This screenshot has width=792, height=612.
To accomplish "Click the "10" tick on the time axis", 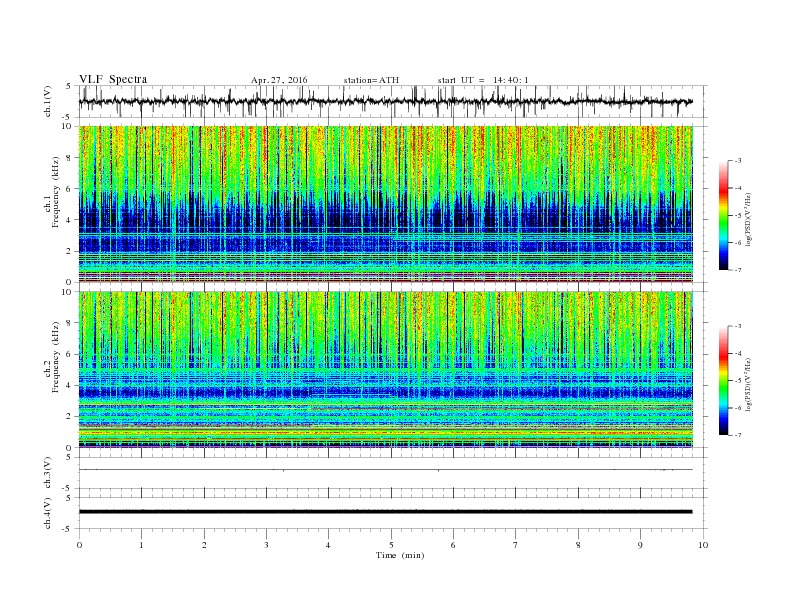I will point(703,545).
